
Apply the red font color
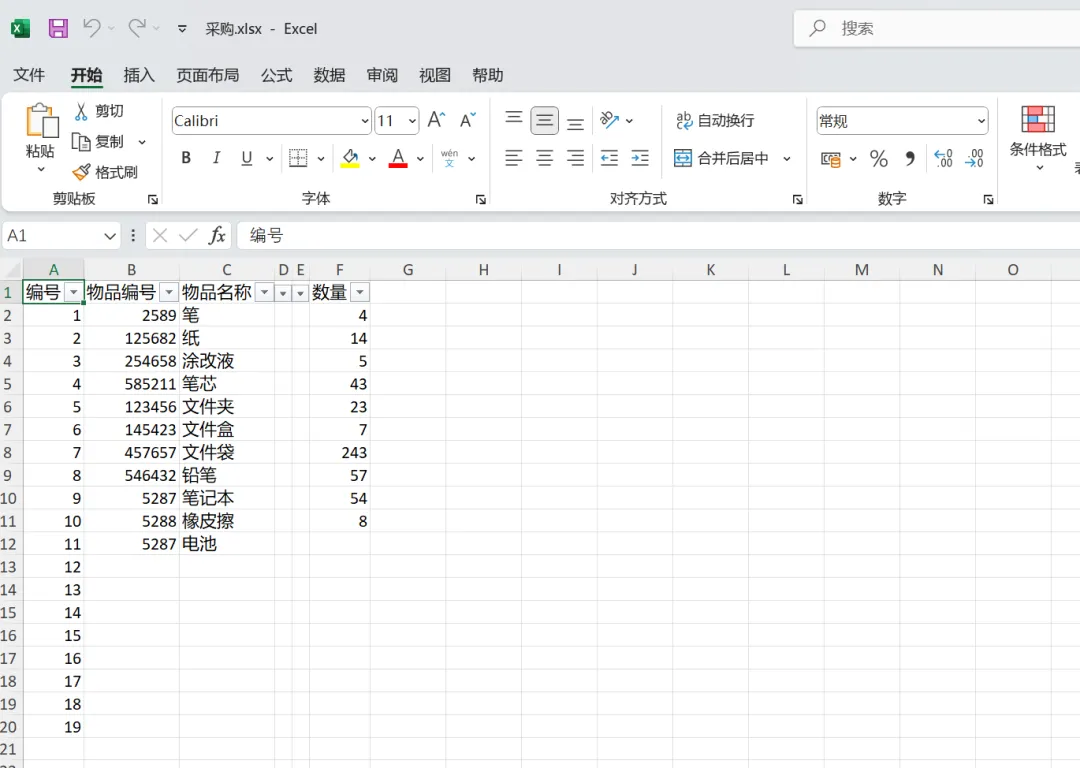[x=398, y=158]
